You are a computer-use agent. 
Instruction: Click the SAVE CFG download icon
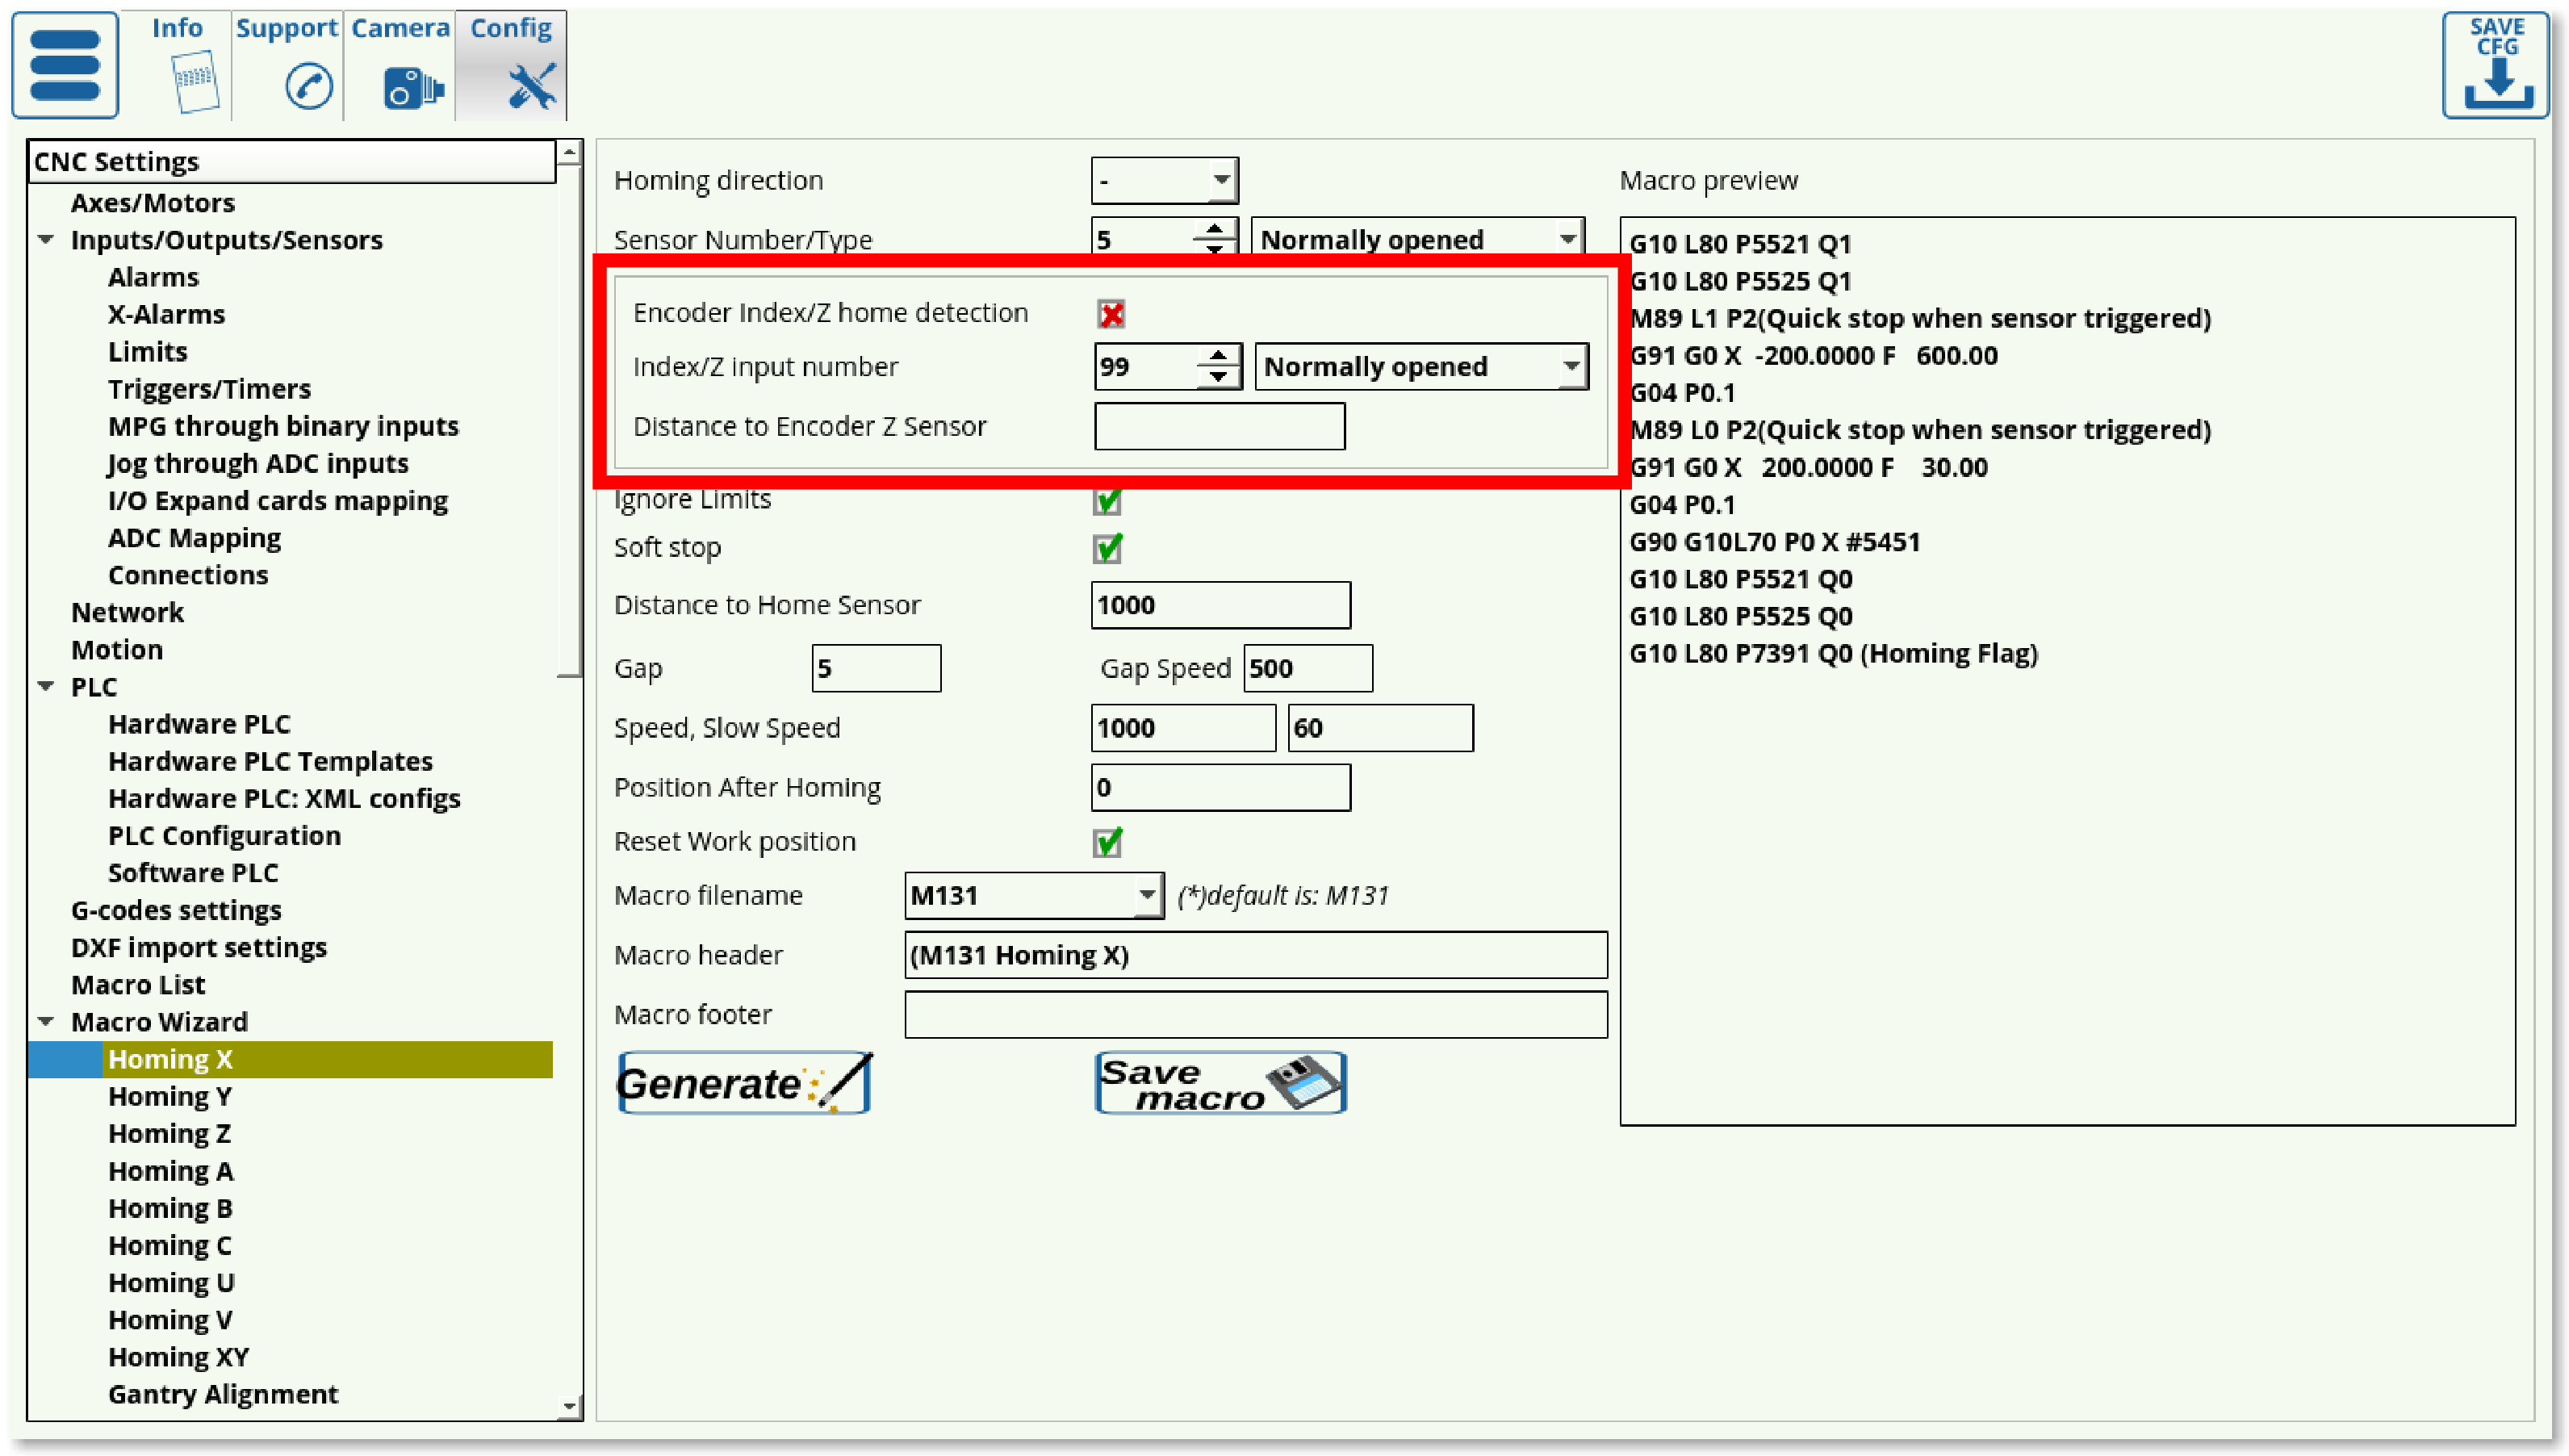[2496, 66]
